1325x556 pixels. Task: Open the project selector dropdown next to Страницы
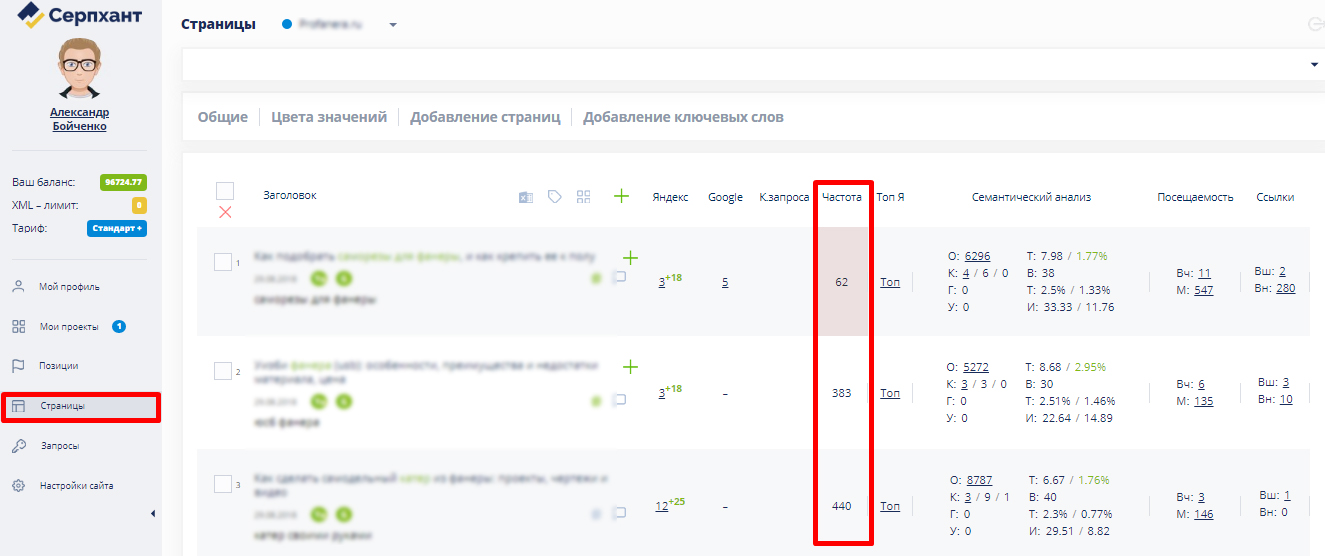(x=393, y=25)
